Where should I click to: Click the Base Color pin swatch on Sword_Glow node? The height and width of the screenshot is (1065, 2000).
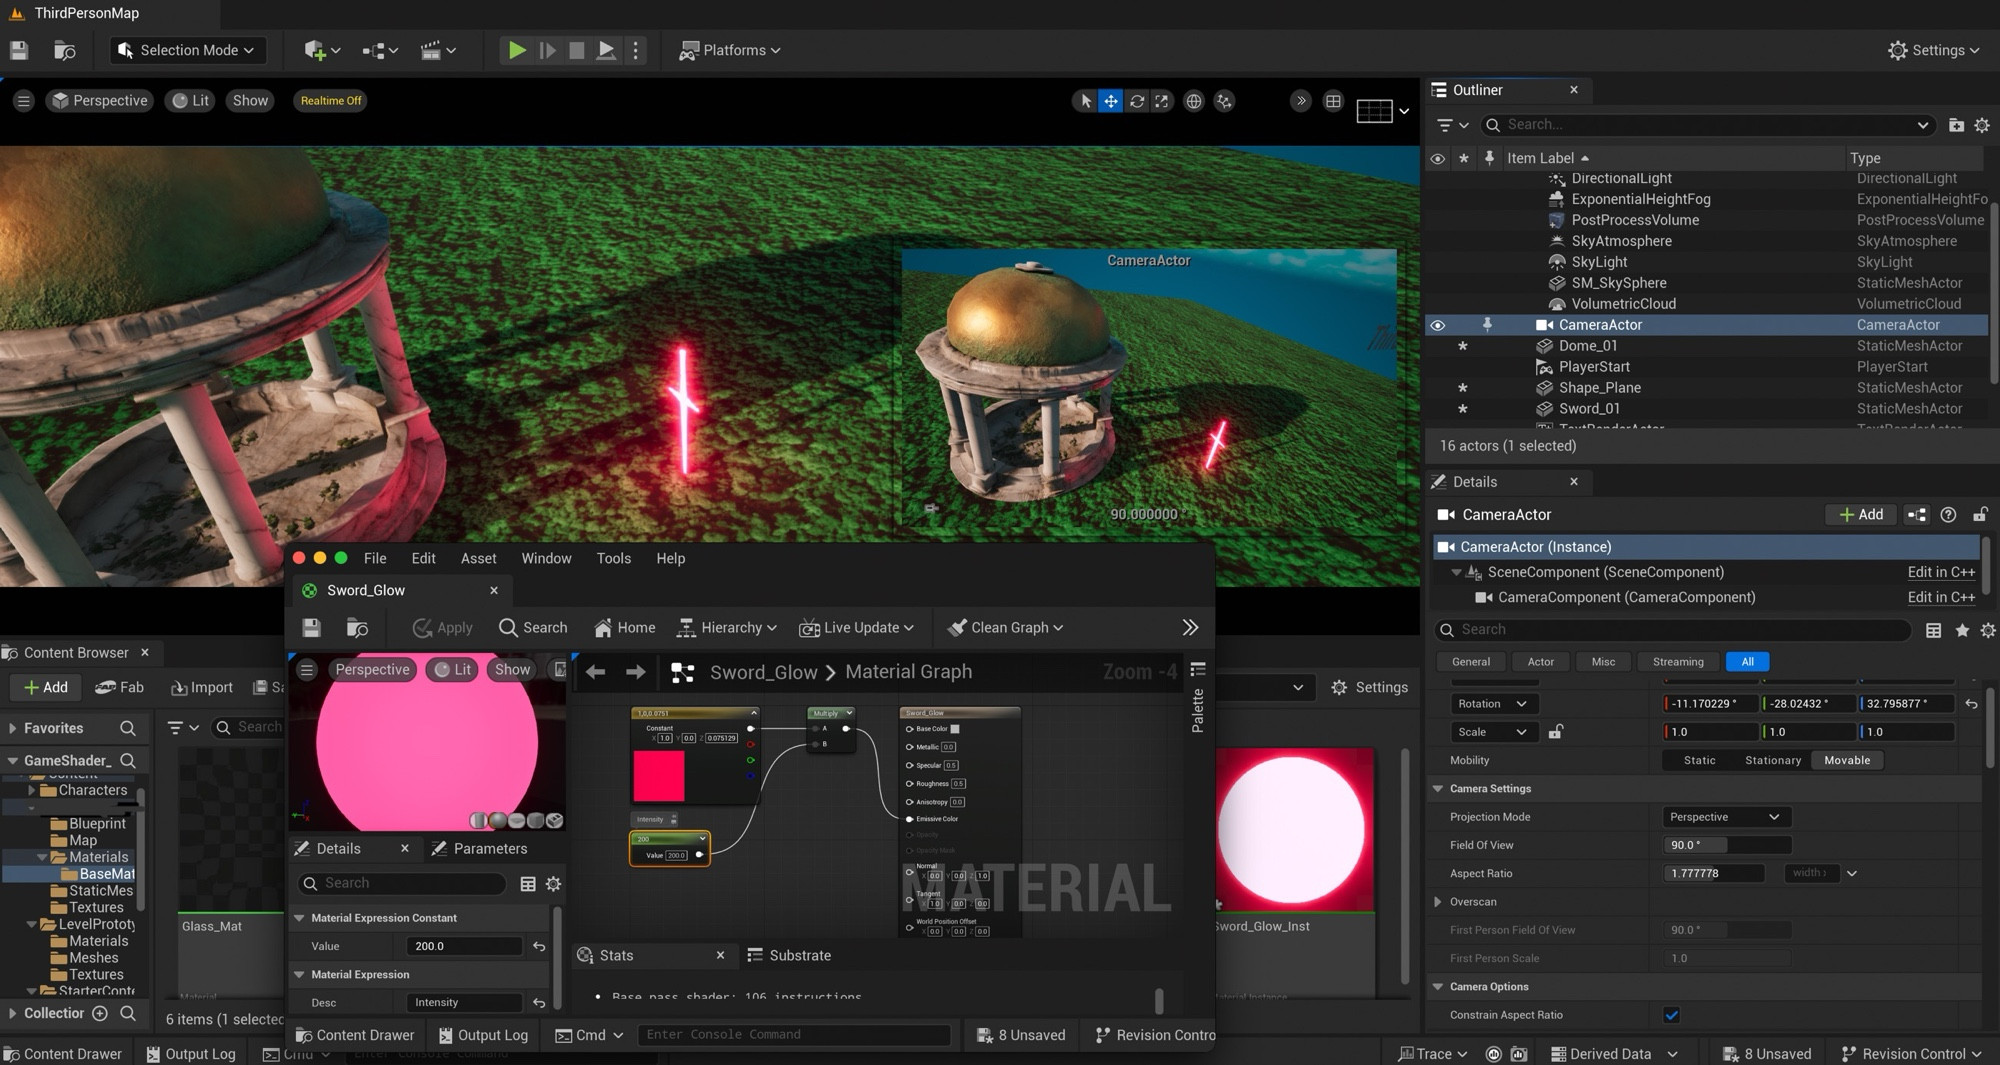coord(955,729)
